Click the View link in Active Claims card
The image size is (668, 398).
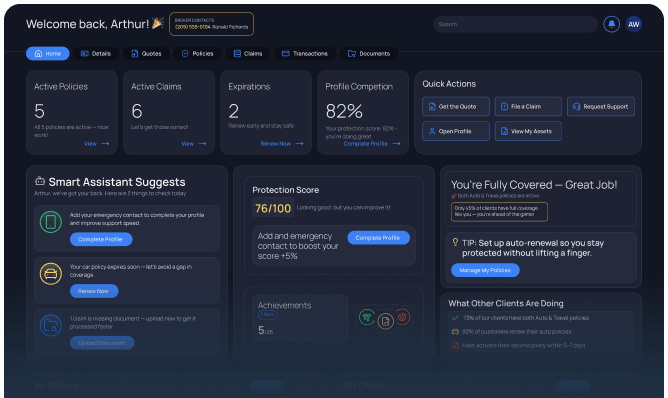tap(187, 144)
